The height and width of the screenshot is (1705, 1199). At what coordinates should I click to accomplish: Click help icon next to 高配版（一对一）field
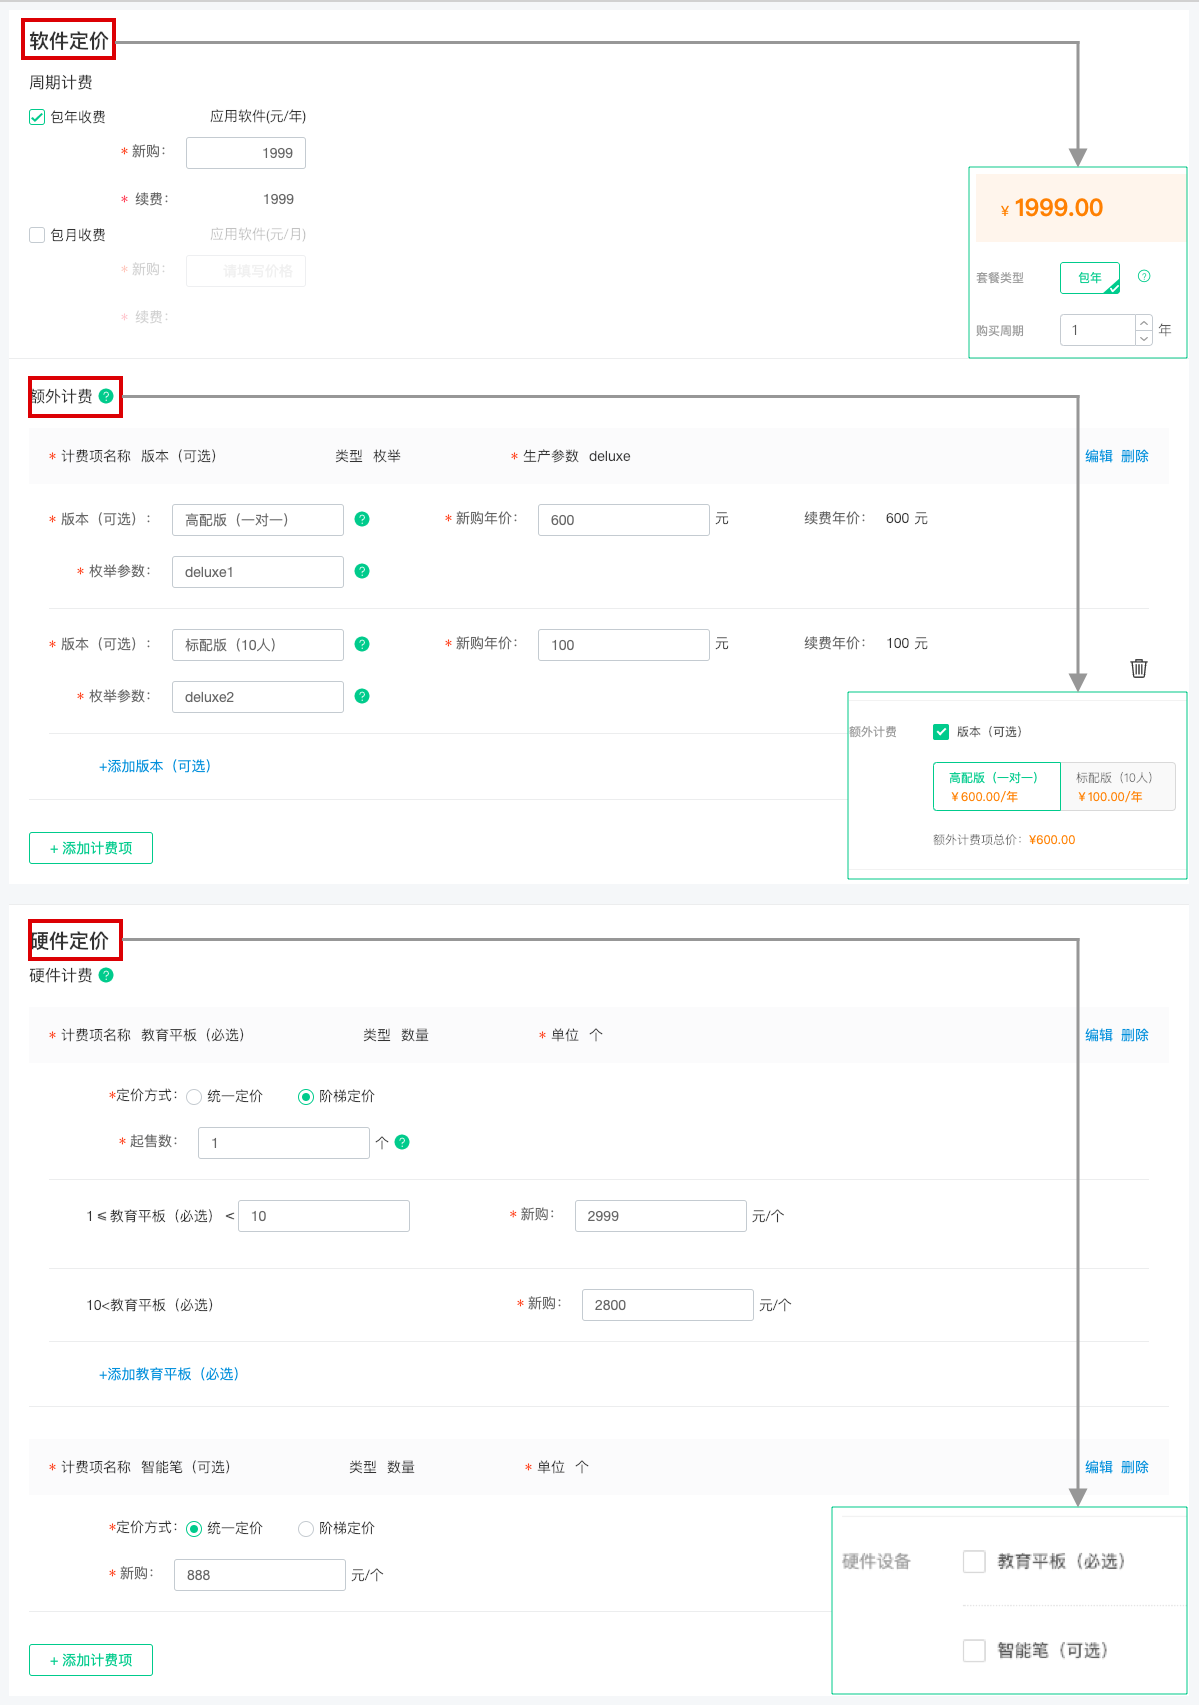tap(362, 519)
